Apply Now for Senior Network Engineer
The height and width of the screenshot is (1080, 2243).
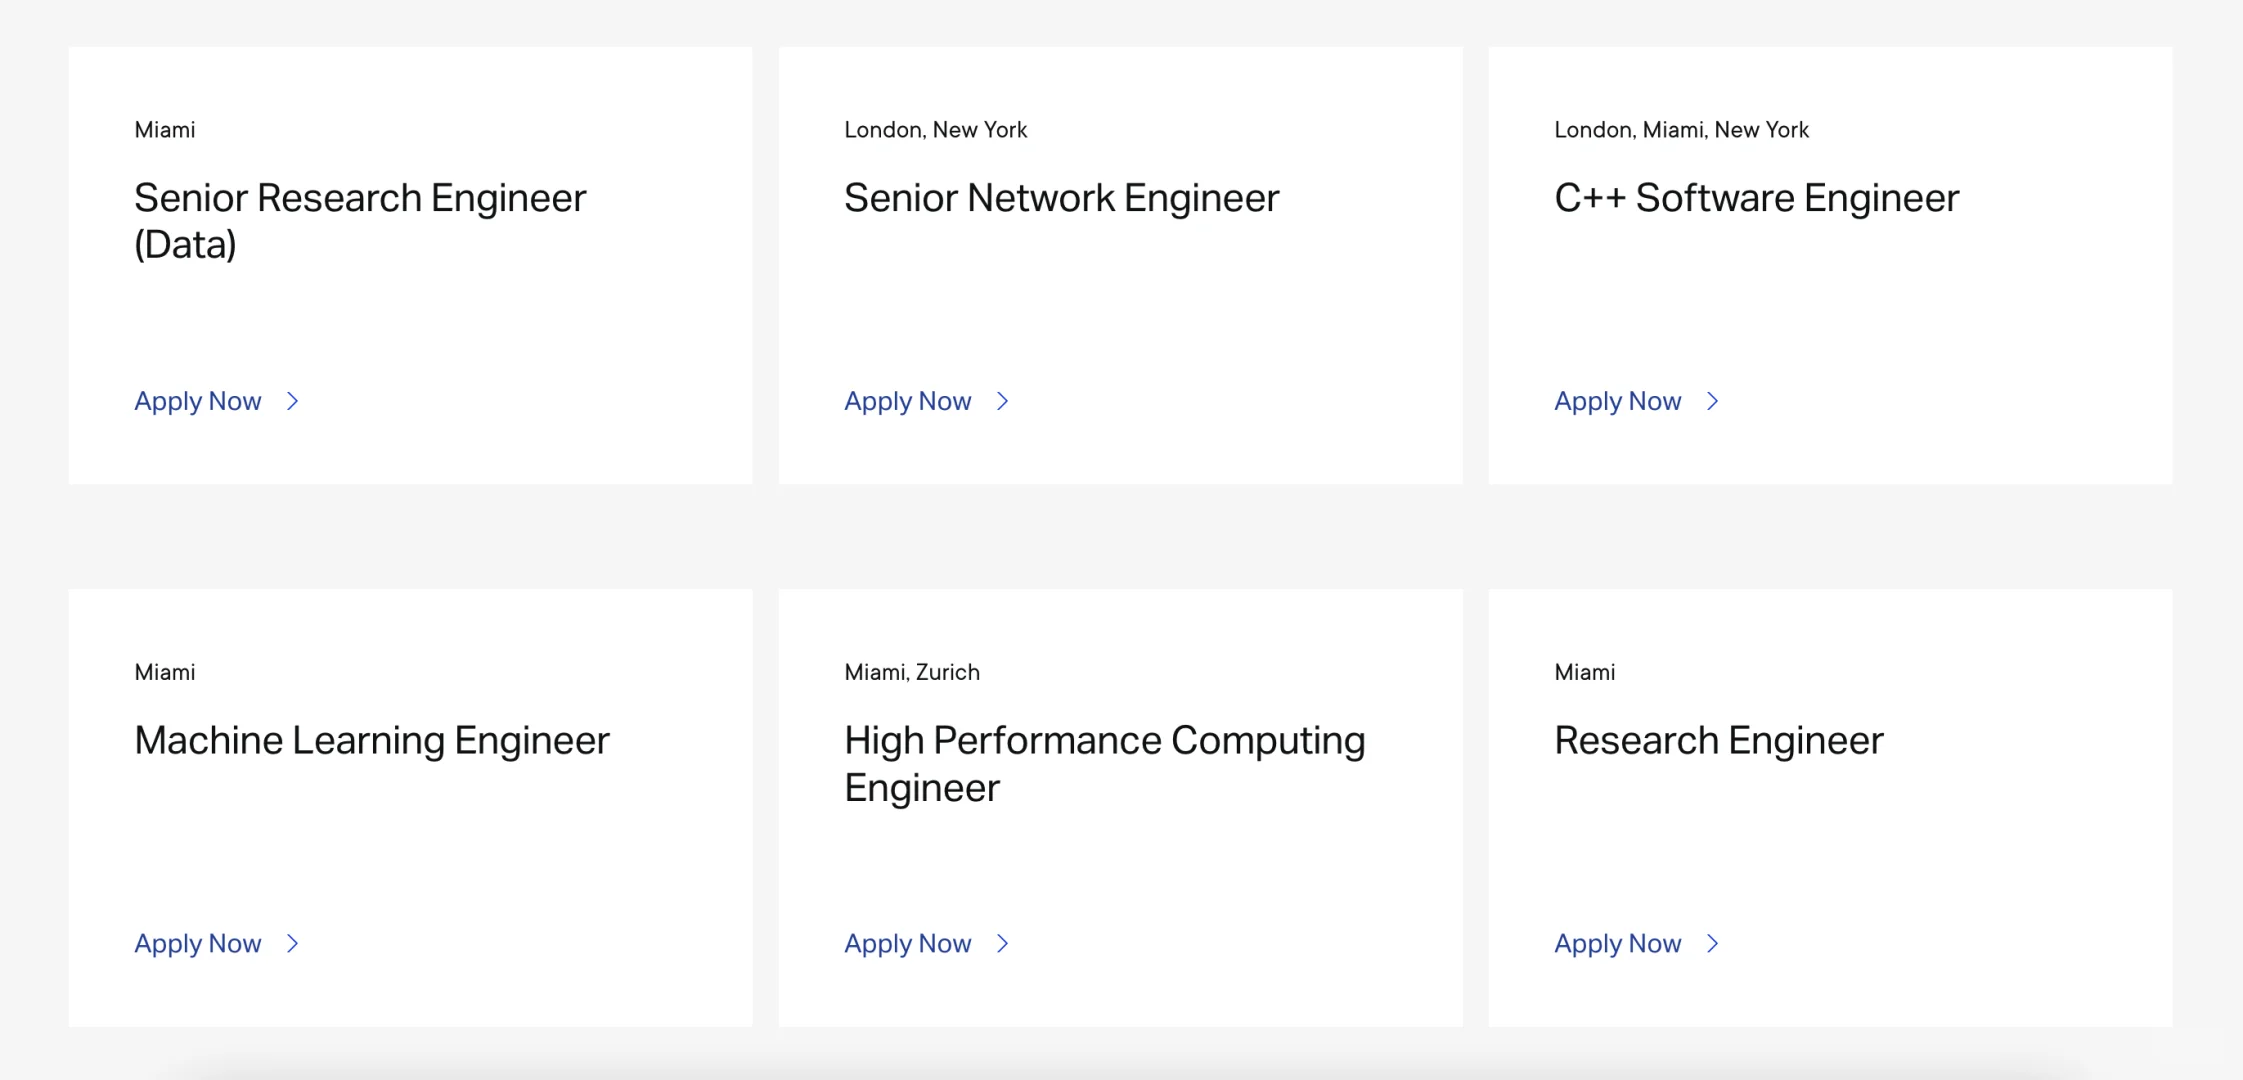pyautogui.click(x=907, y=401)
